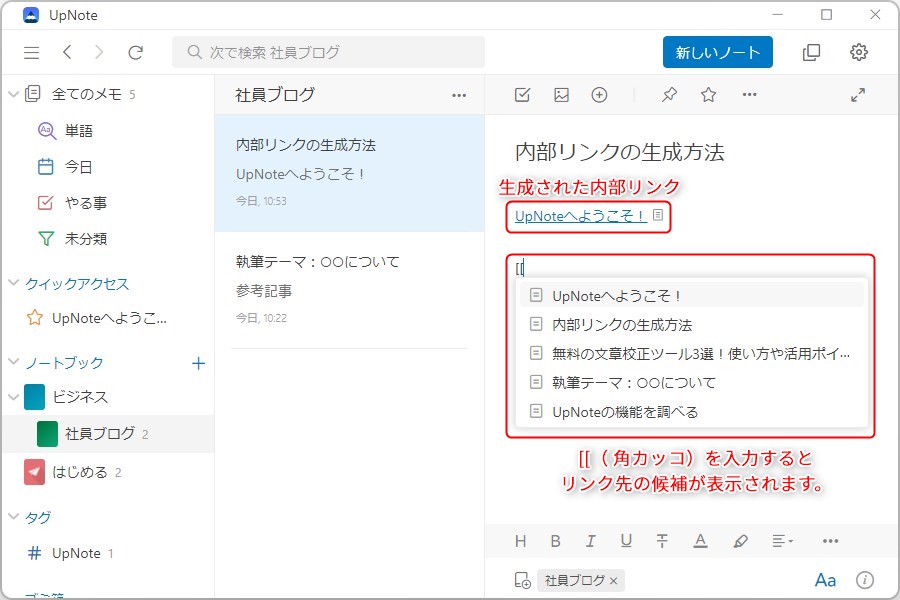
Task: Toggle strikethrough formatting
Action: (x=662, y=541)
